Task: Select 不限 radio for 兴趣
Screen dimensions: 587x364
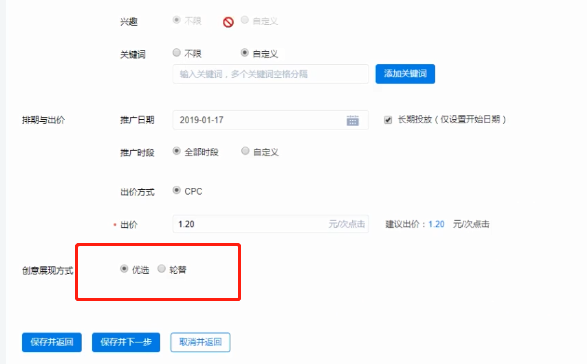Action: pos(177,20)
